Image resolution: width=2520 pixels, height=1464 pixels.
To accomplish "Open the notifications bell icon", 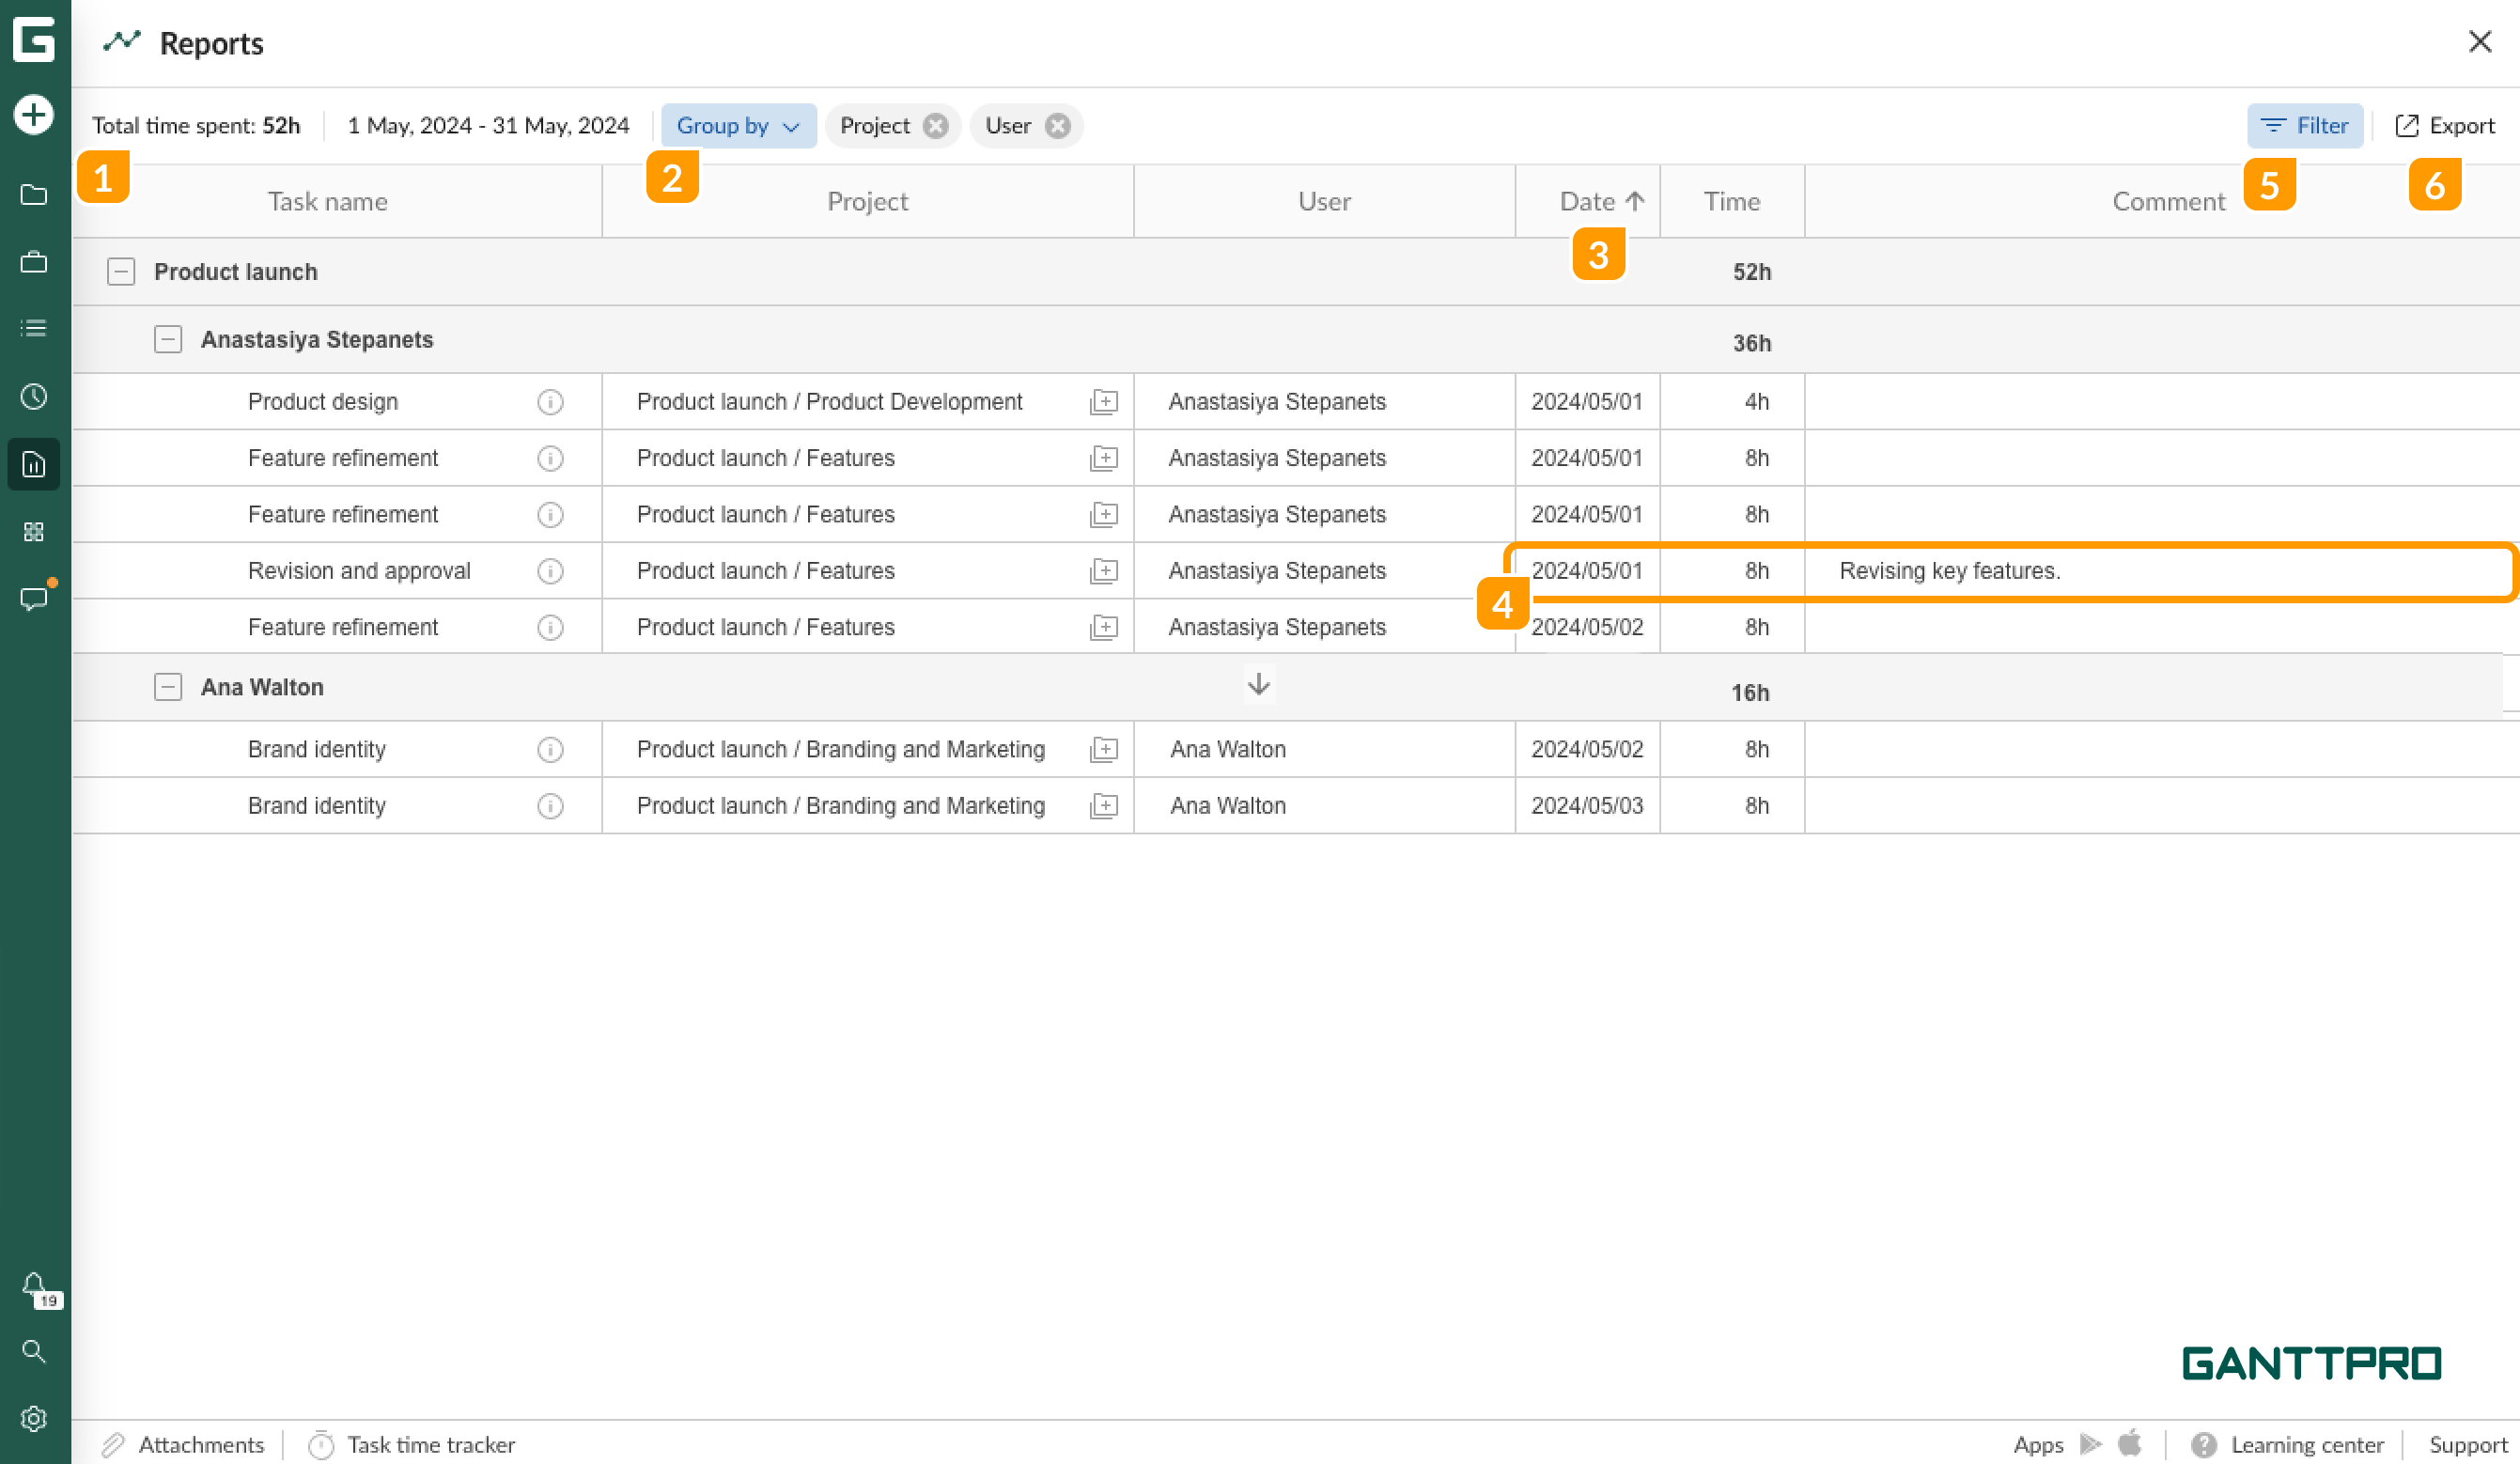I will 34,1283.
